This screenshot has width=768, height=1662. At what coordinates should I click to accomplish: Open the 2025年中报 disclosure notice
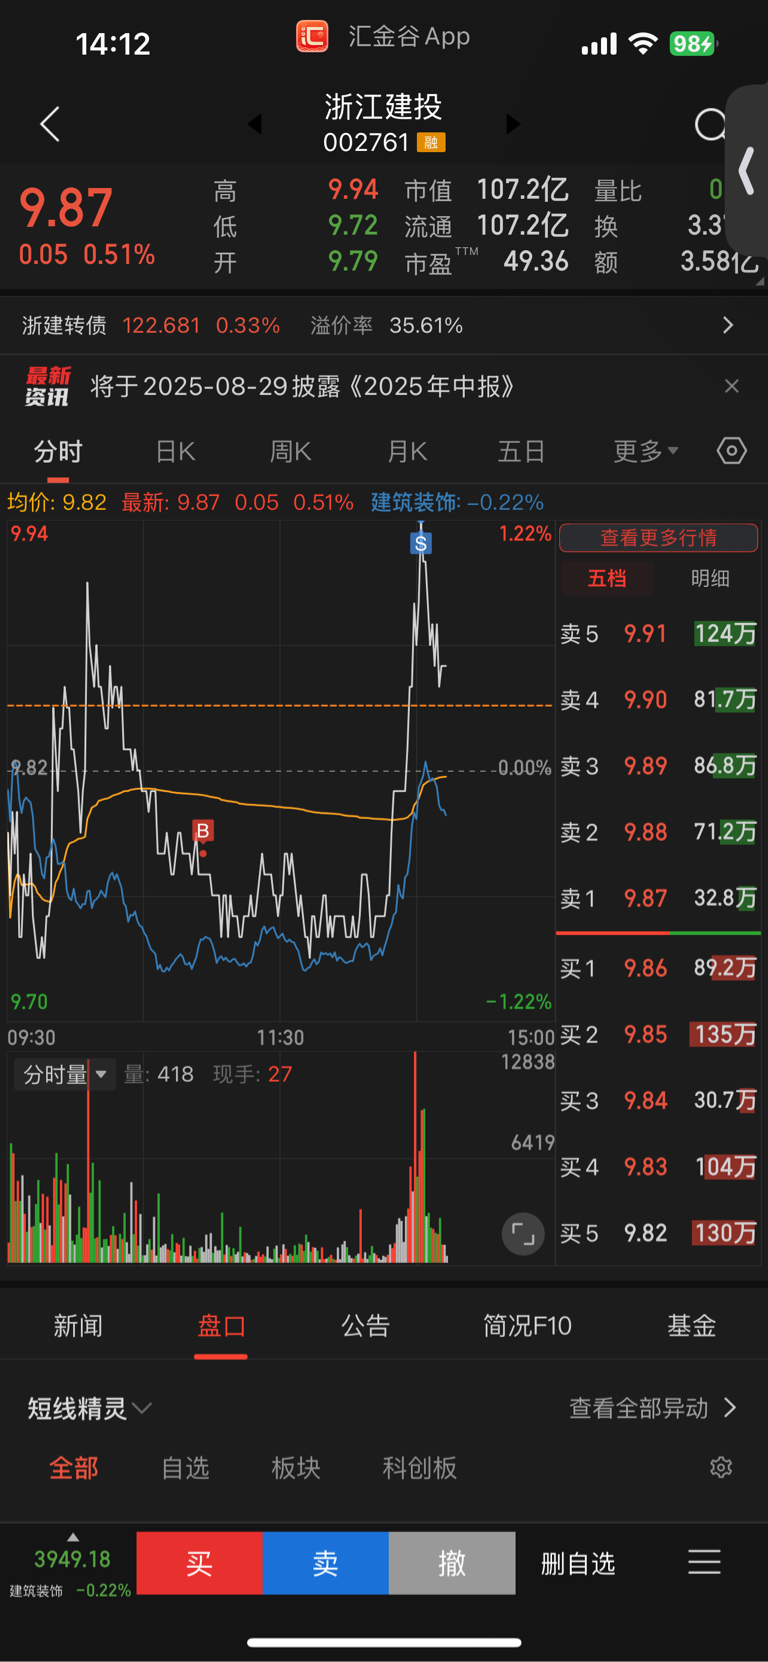(303, 386)
